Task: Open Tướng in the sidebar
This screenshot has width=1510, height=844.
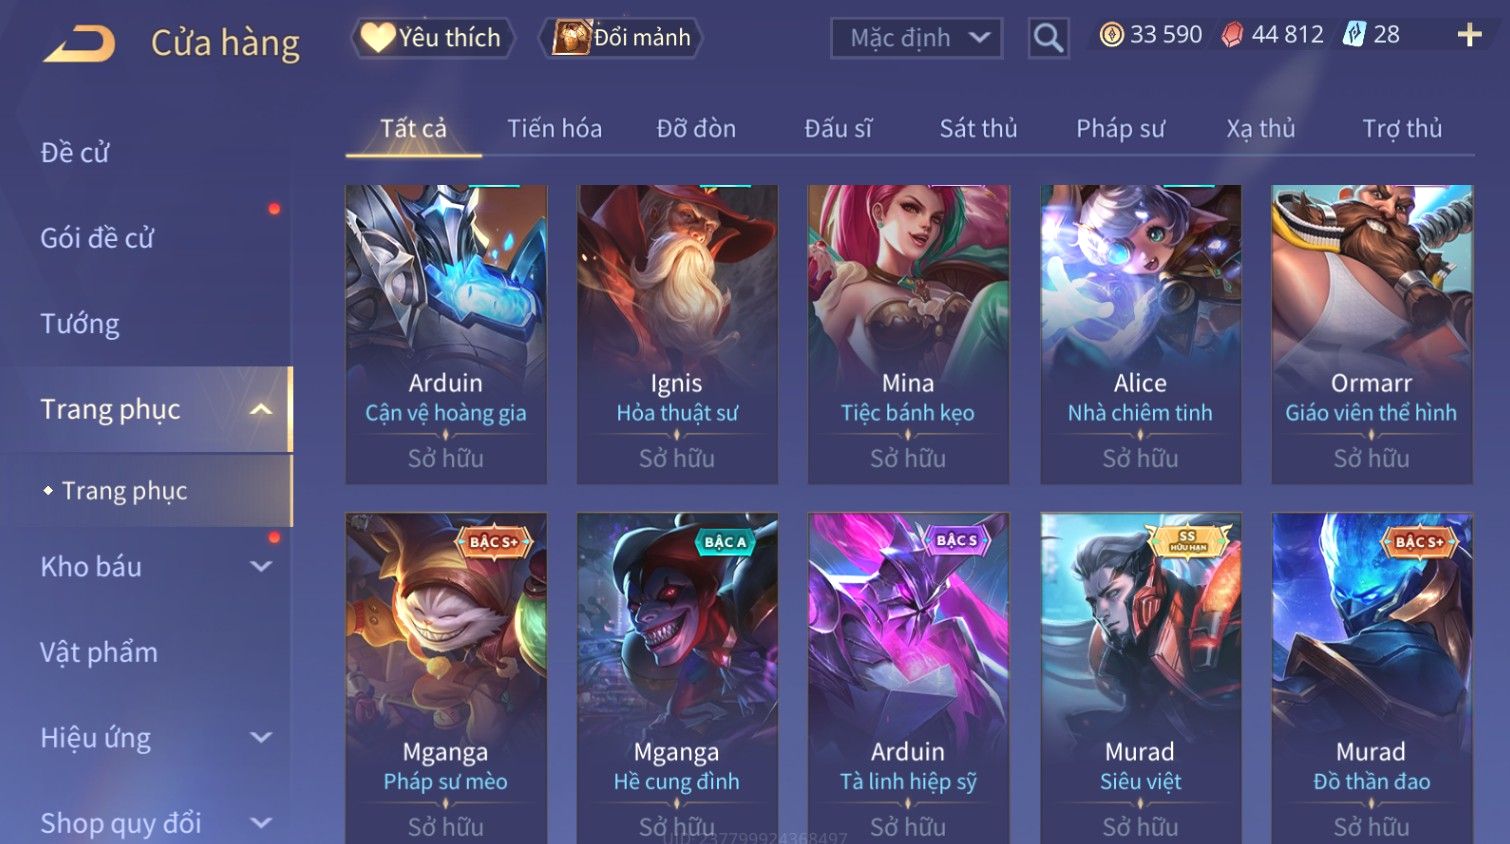Action: click(80, 324)
